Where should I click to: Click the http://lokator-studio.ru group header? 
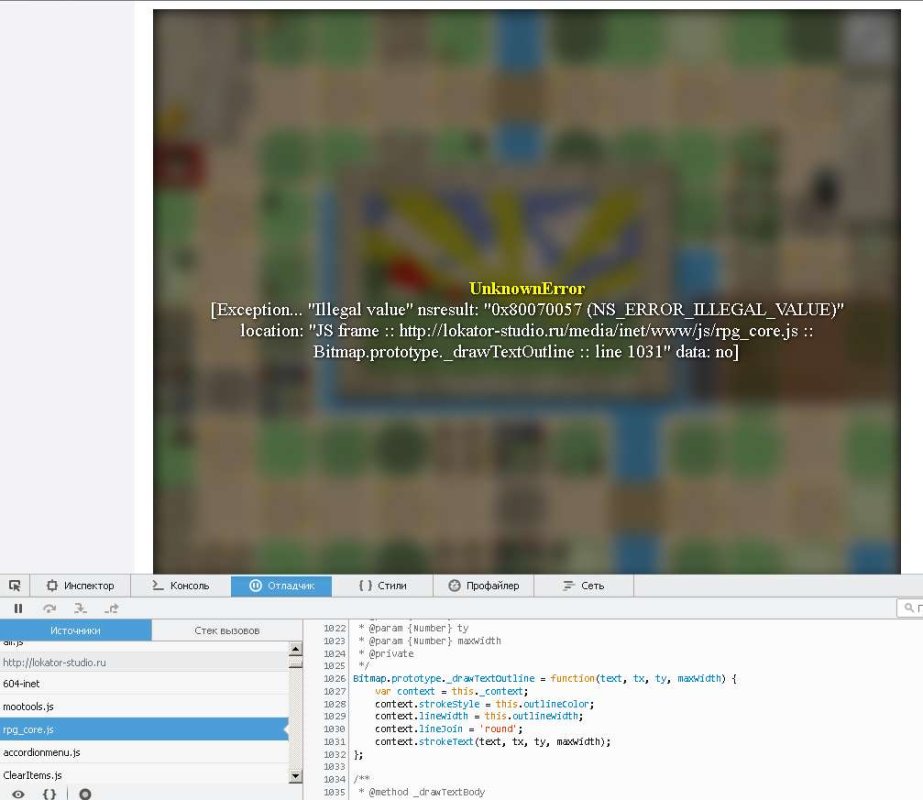144,662
